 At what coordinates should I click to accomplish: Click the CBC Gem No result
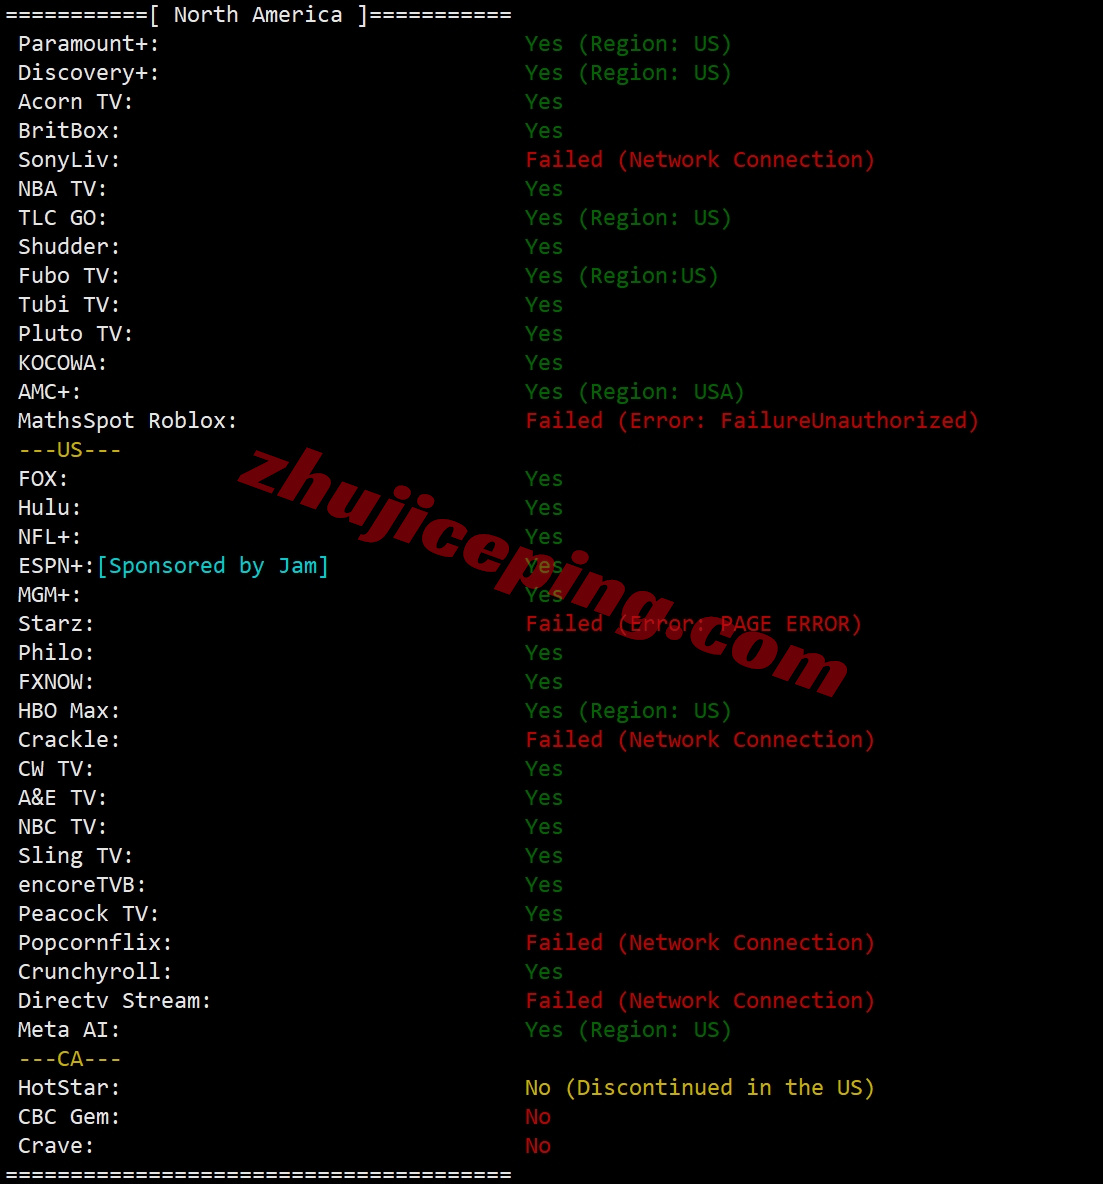point(538,1117)
